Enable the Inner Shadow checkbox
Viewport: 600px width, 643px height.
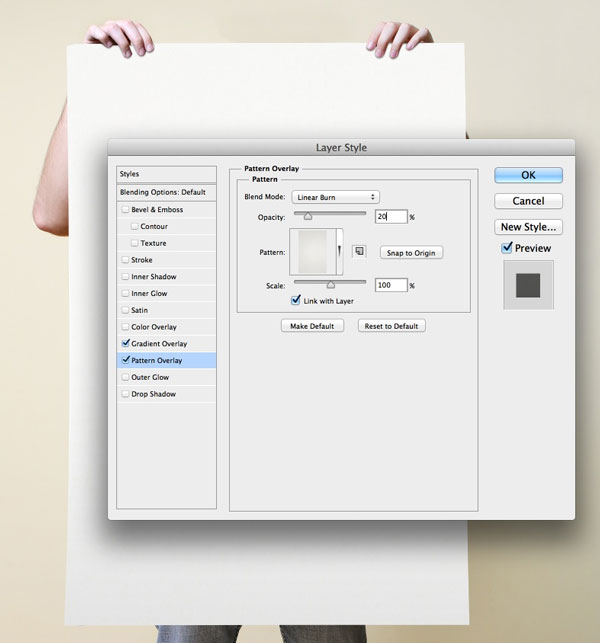click(125, 277)
